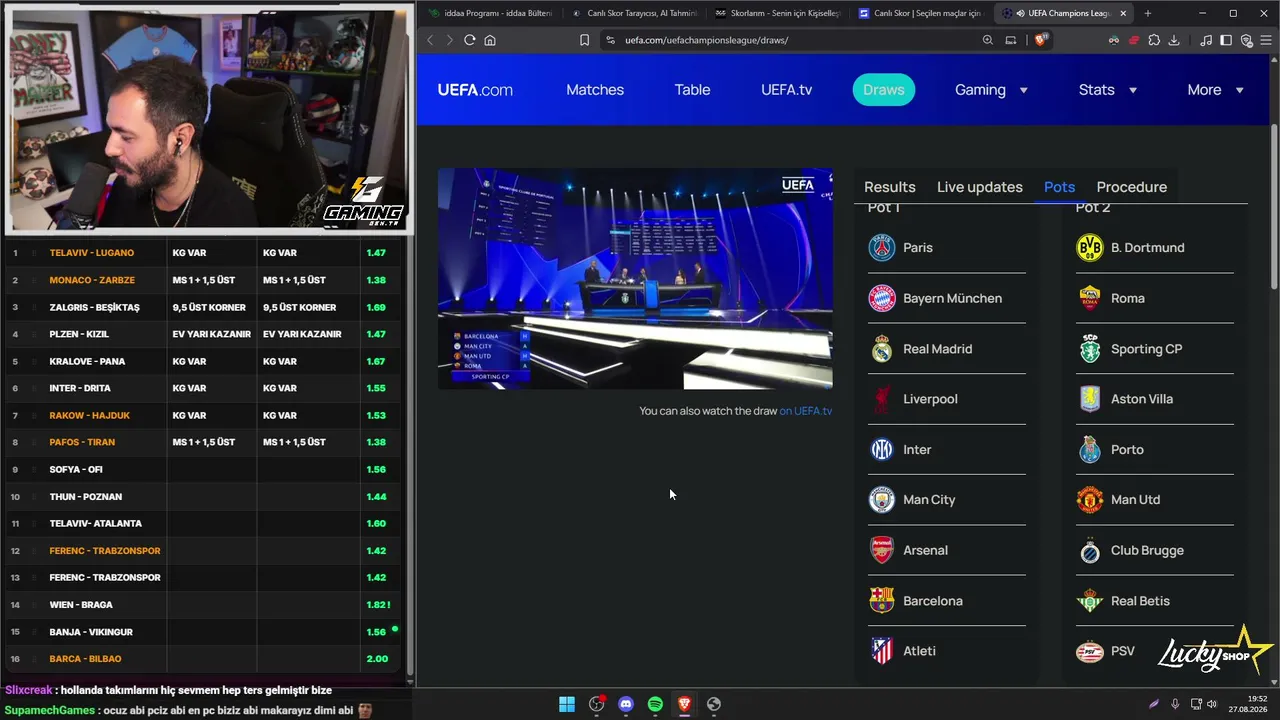The height and width of the screenshot is (720, 1280).
Task: Reload the UEFA draws page
Action: pos(469,40)
